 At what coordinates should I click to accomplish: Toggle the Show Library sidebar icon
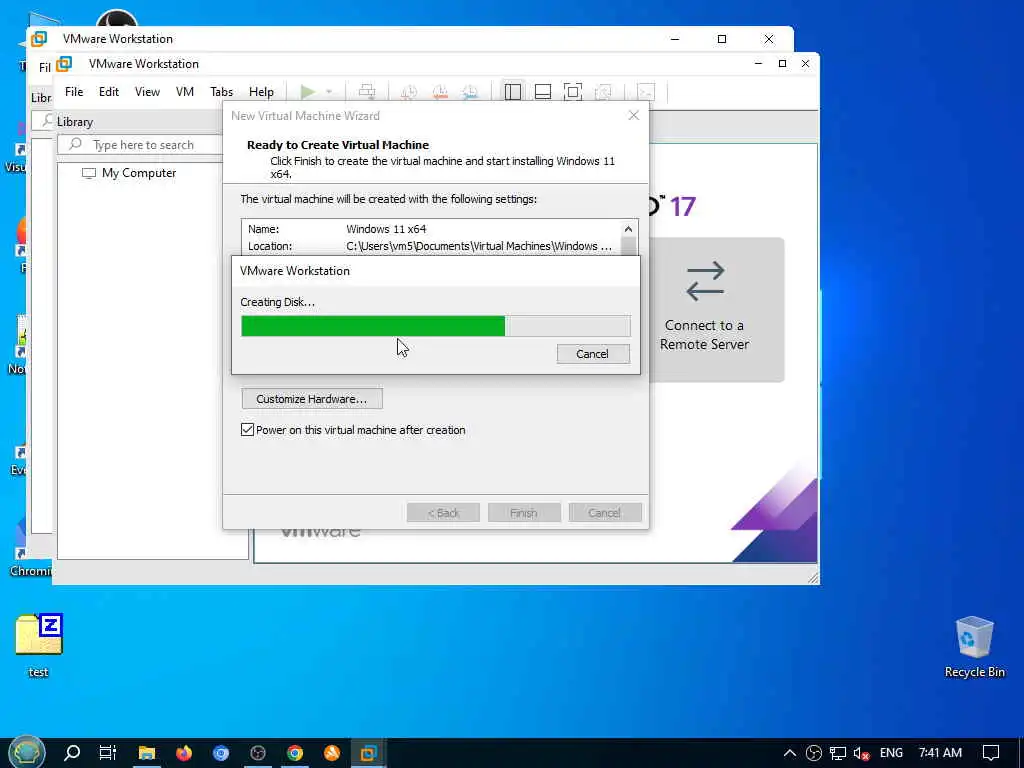coord(513,92)
